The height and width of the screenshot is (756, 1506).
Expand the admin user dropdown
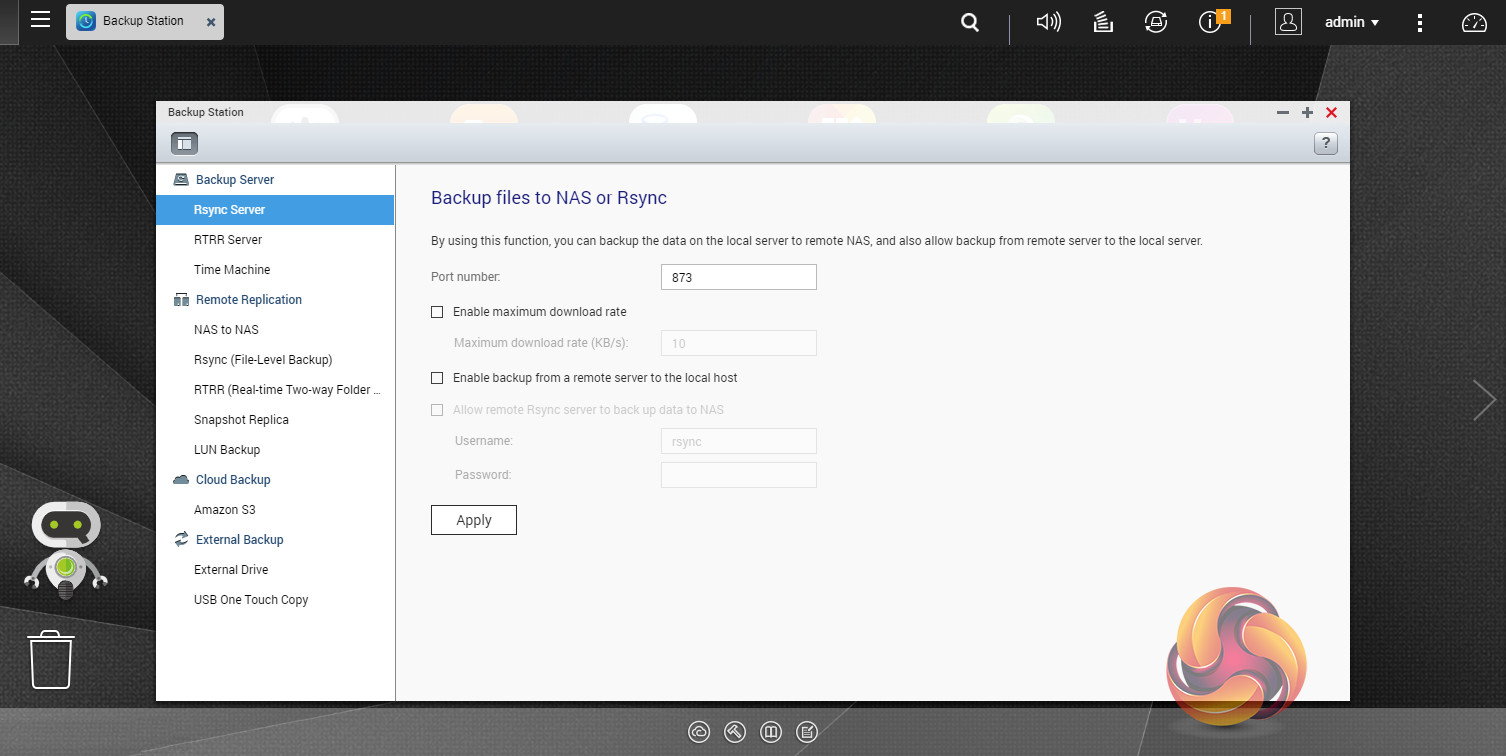(1351, 22)
